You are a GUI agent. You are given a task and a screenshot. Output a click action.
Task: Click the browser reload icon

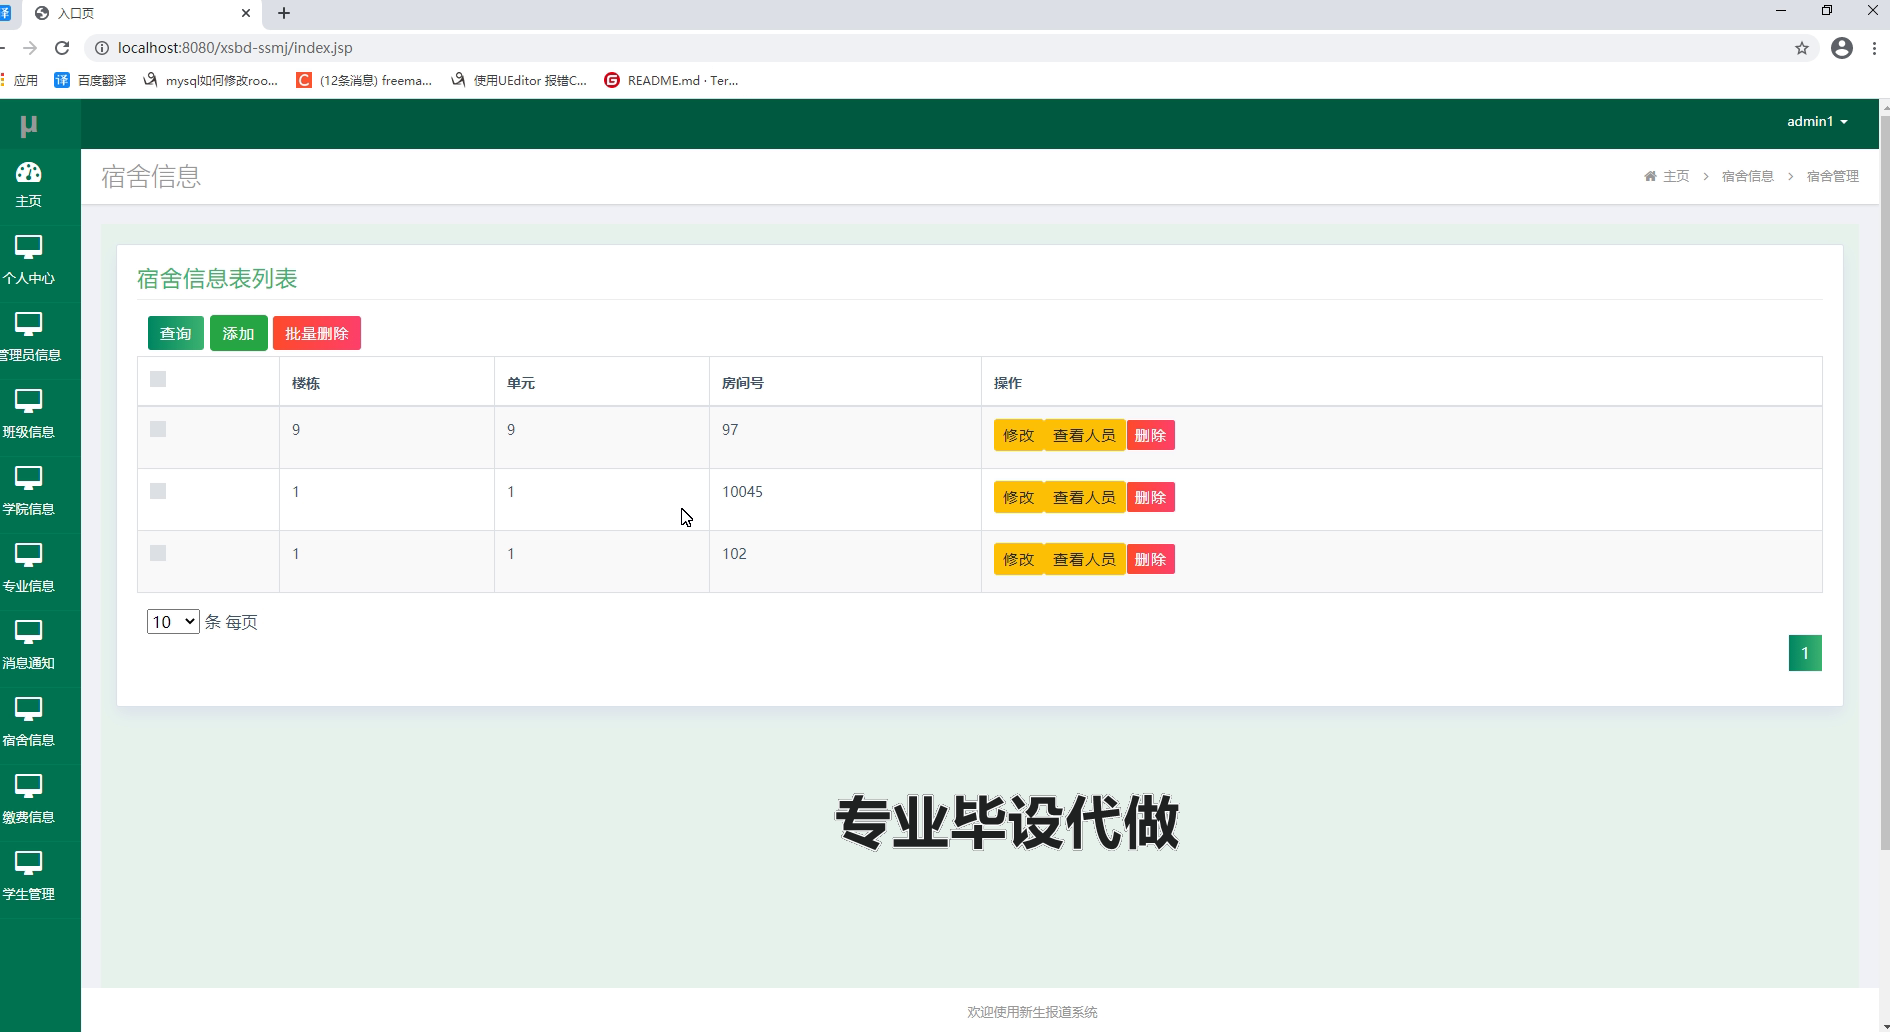pos(62,48)
